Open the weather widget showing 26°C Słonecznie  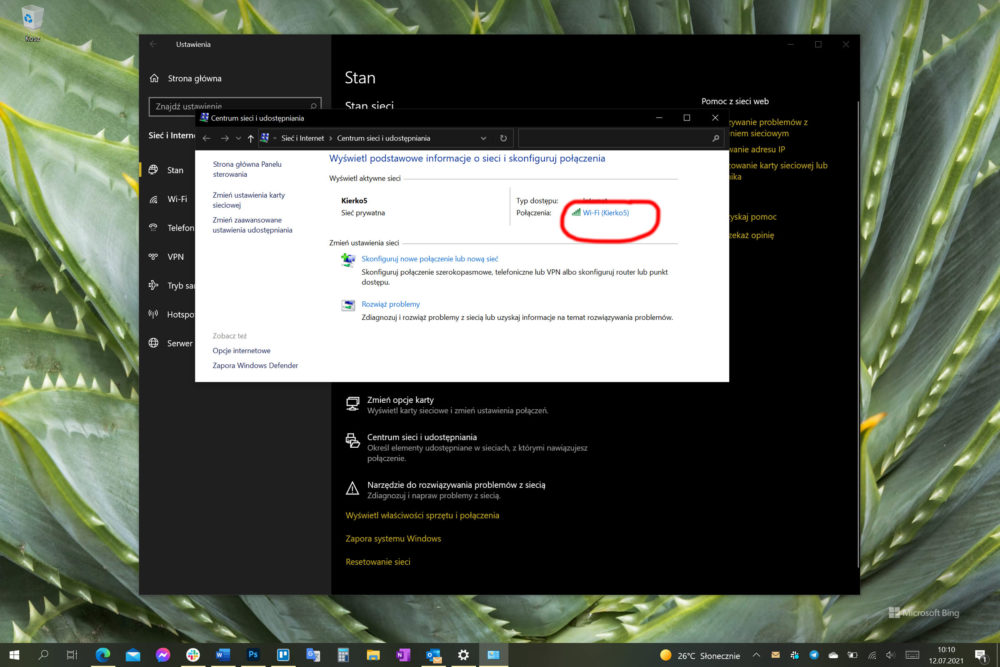pos(700,656)
